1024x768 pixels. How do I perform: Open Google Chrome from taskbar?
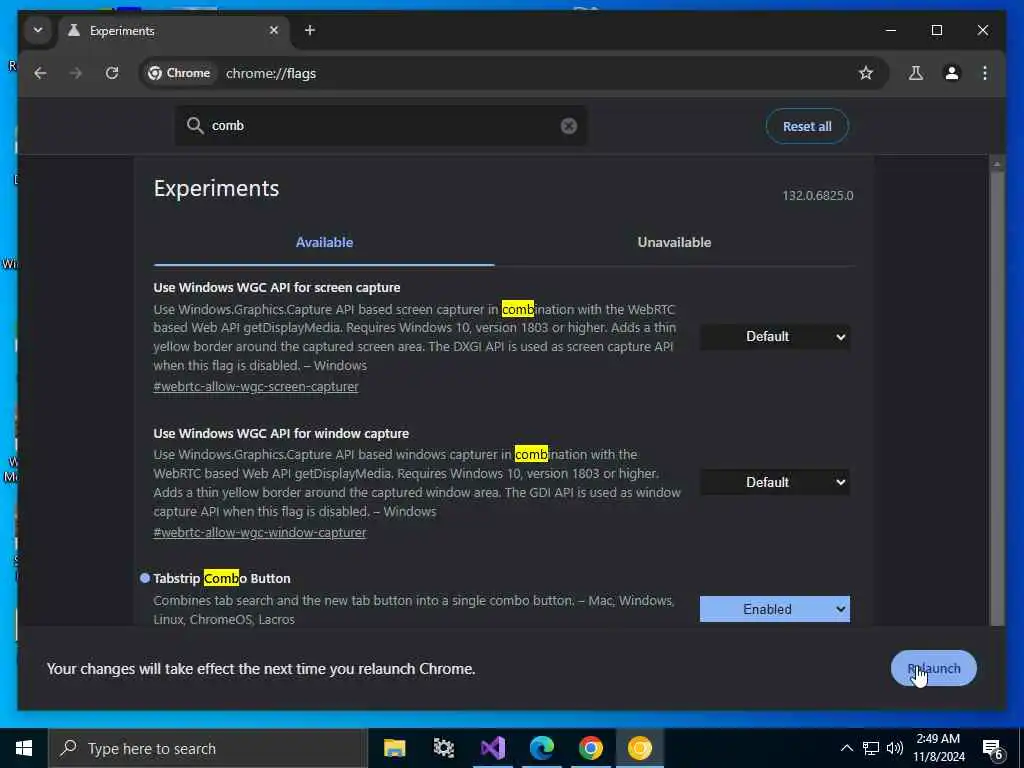pyautogui.click(x=590, y=748)
